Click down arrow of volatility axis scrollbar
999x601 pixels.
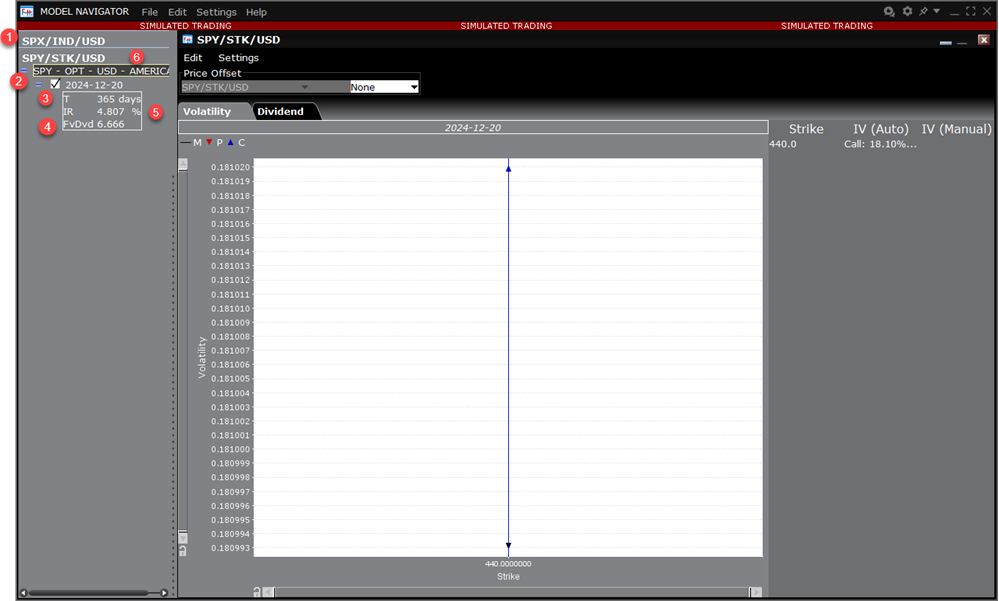pyautogui.click(x=183, y=537)
